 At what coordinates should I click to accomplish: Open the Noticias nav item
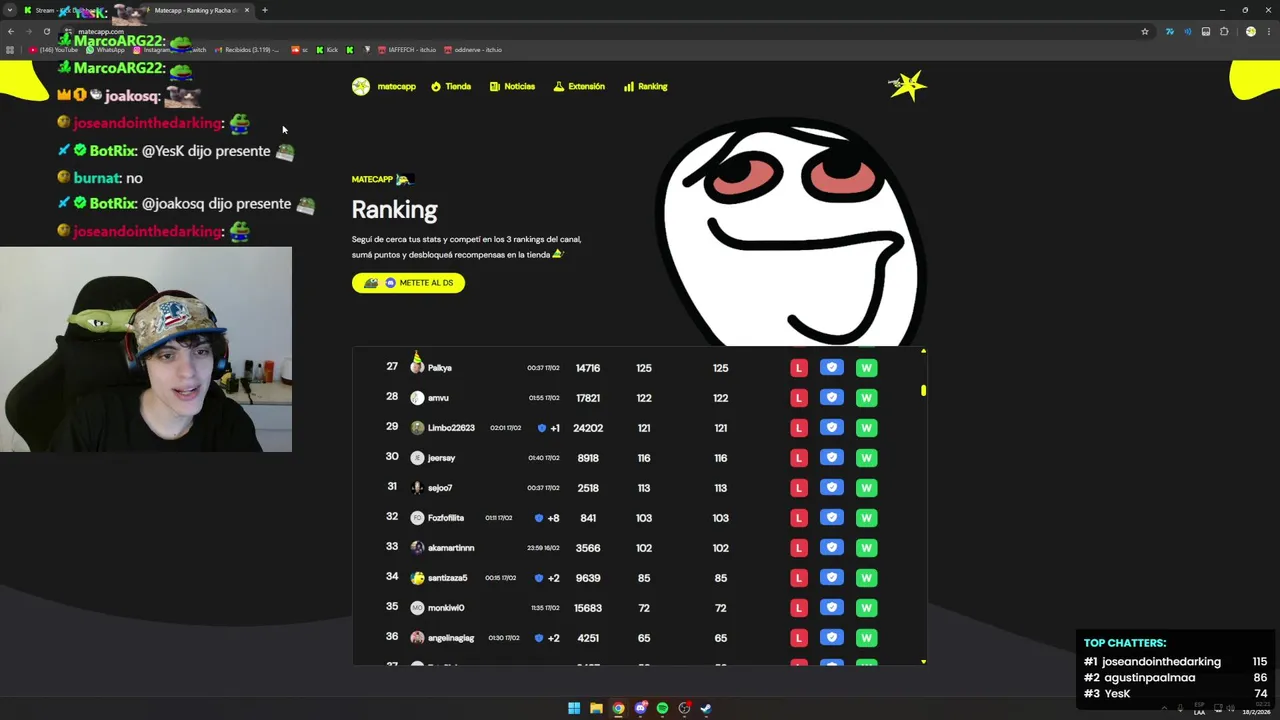512,86
